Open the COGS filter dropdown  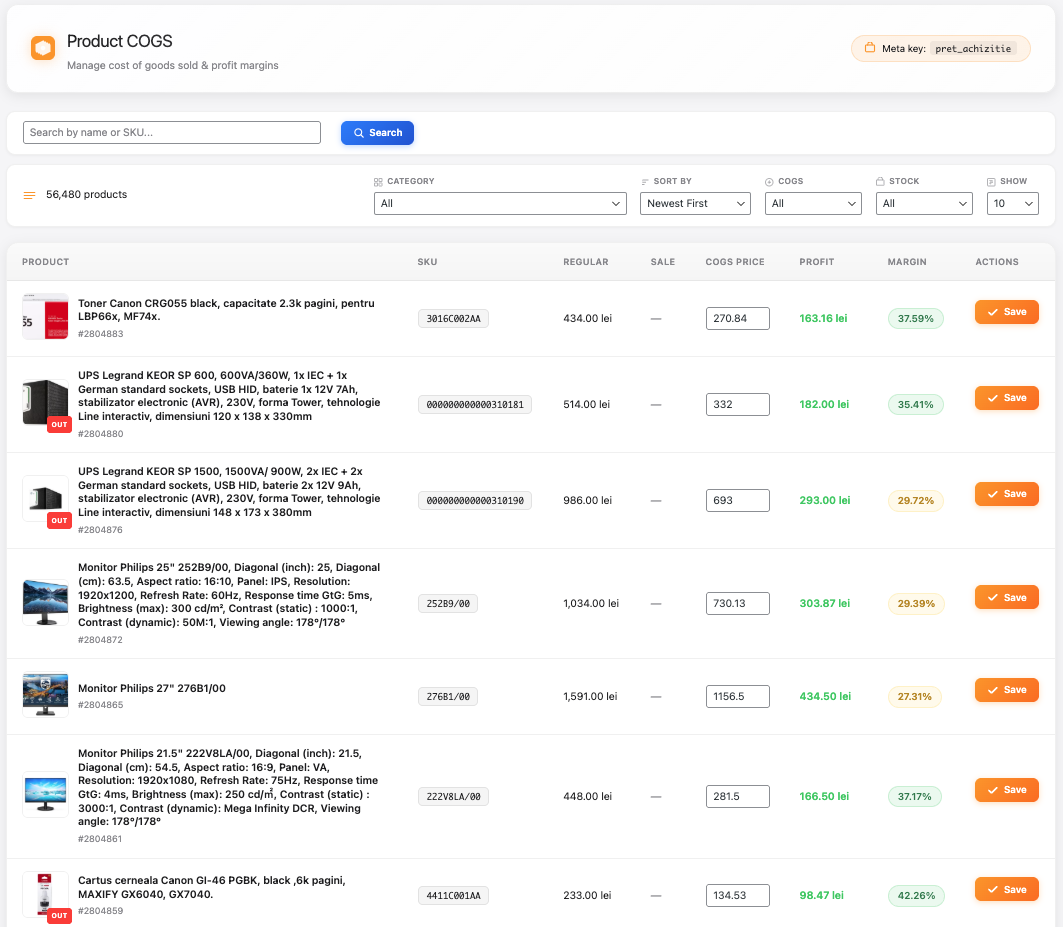[x=813, y=203]
